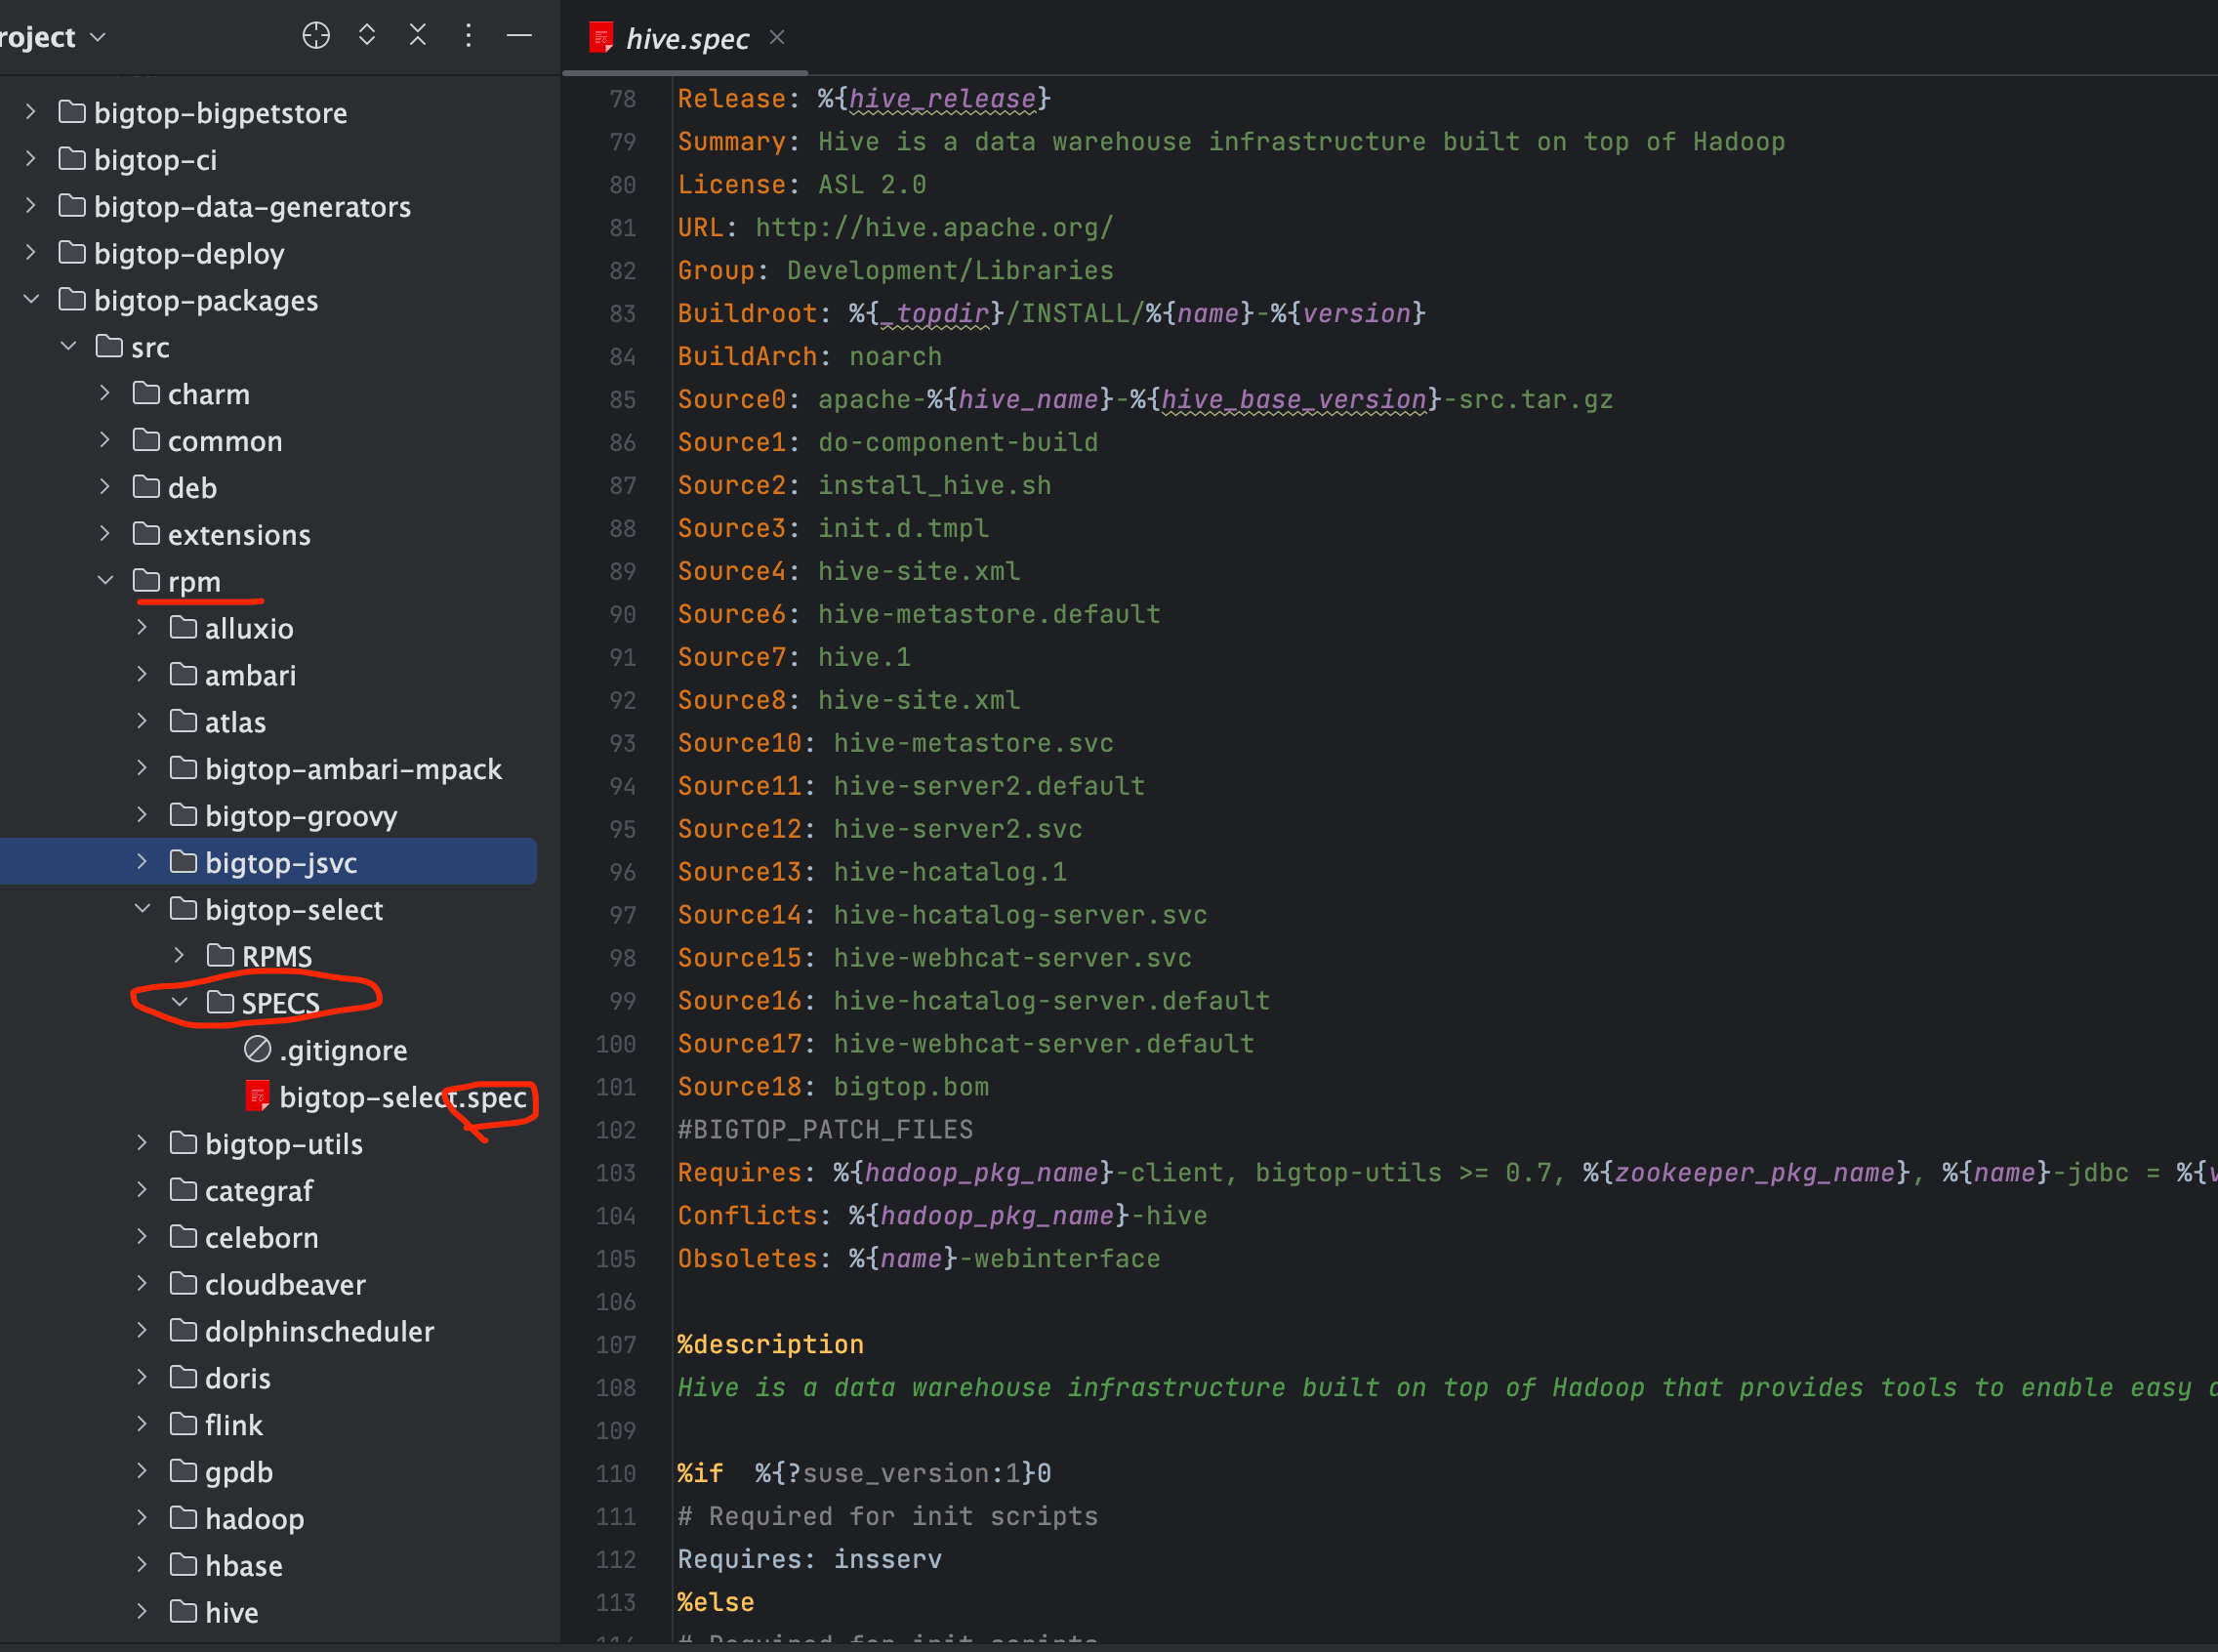
Task: Collapse the rpm folder
Action: (105, 581)
